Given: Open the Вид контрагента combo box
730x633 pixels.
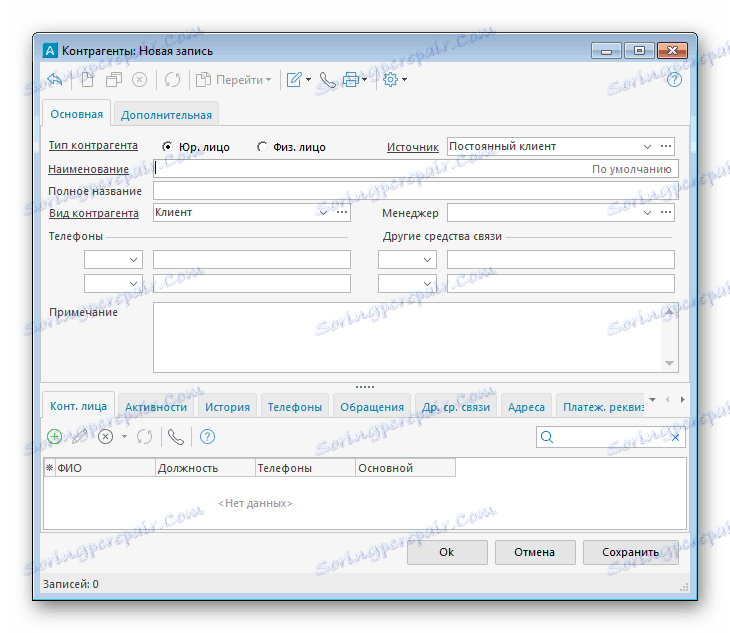Looking at the screenshot, I should (x=324, y=212).
